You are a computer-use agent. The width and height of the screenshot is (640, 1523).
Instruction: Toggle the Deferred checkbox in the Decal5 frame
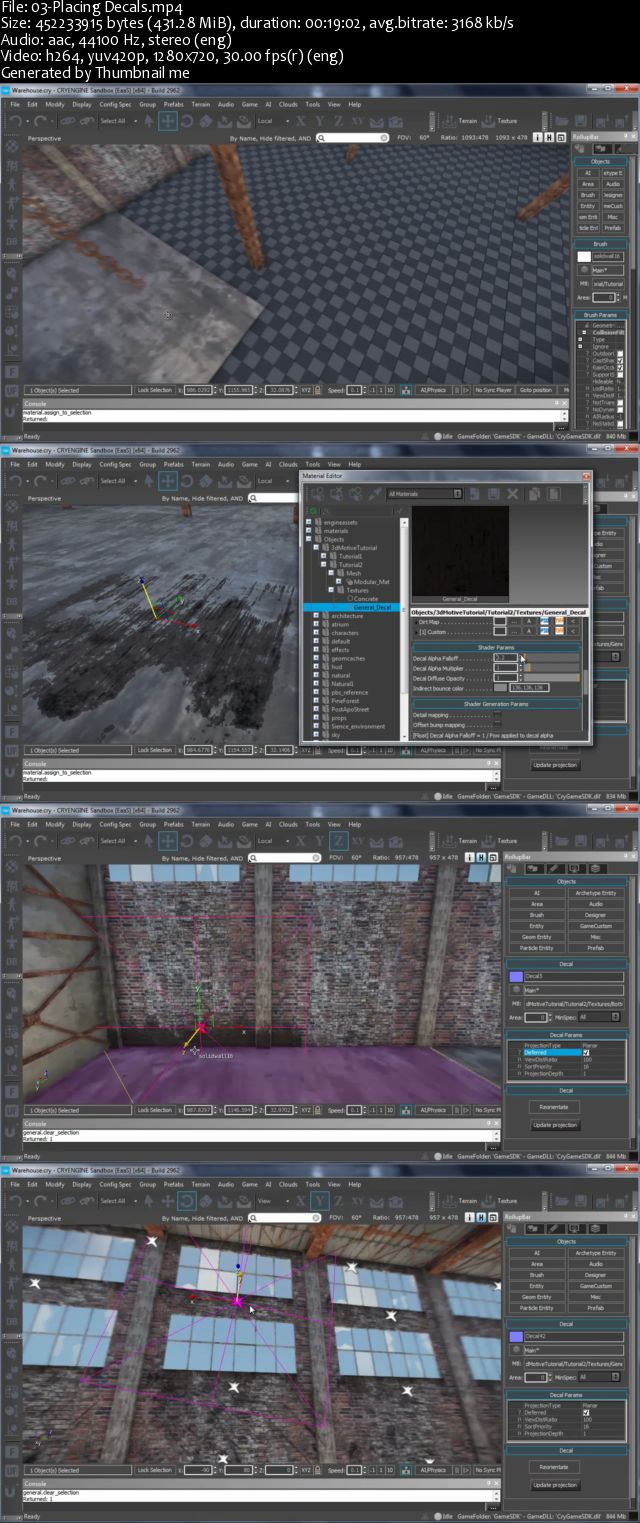586,1052
